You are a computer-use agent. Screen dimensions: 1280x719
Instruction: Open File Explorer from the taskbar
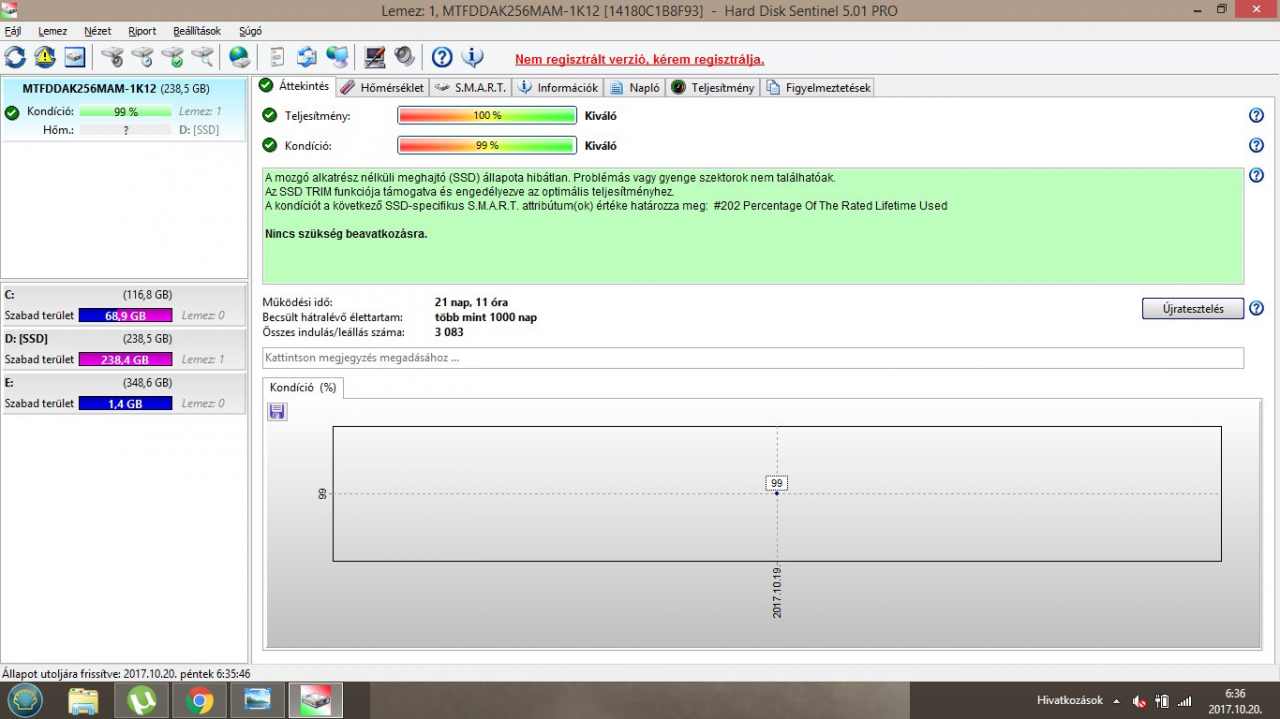coord(83,700)
